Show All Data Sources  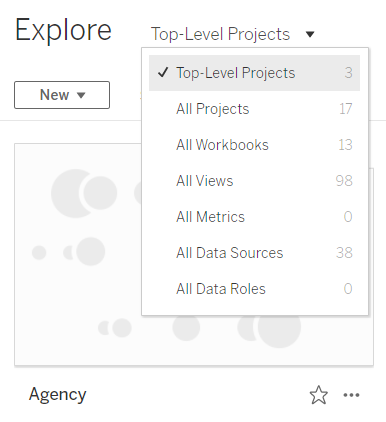pos(254,253)
